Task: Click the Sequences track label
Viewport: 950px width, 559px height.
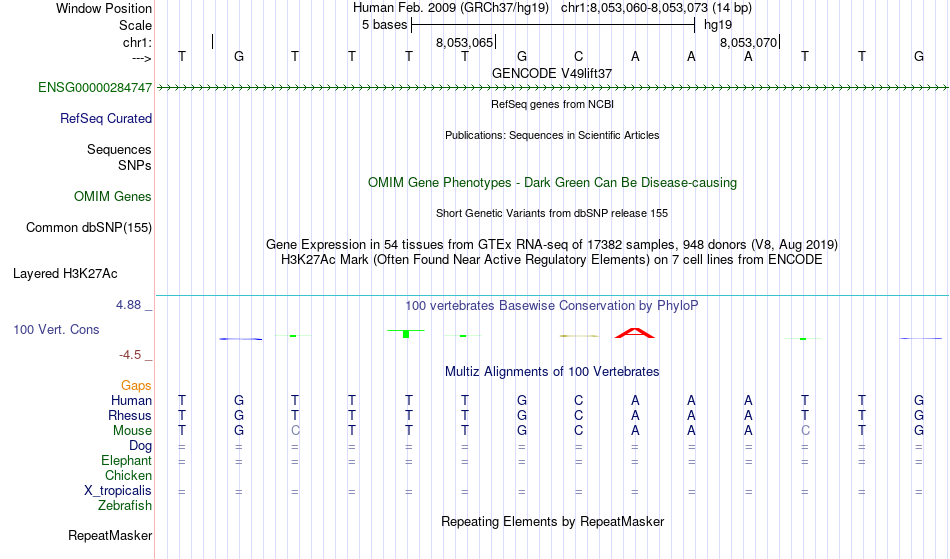Action: (119, 150)
